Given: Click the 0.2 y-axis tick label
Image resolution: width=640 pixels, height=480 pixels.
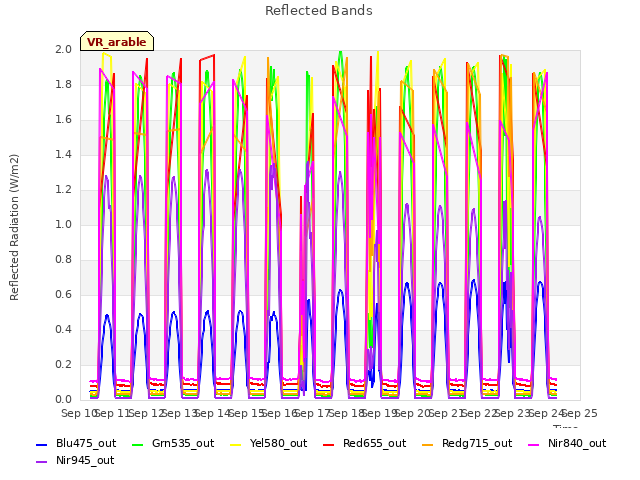Looking at the screenshot, I should 63,364.
